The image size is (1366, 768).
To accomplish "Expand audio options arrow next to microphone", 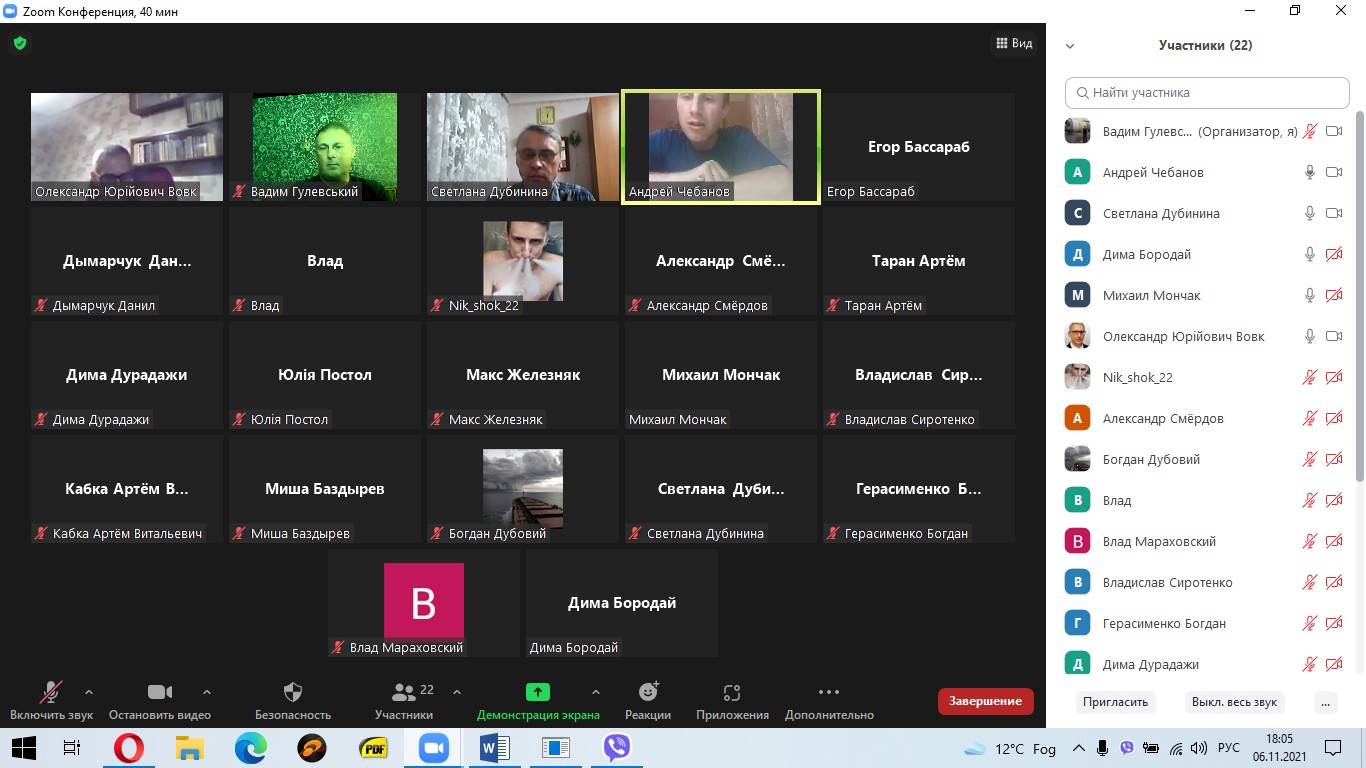I will 89,691.
